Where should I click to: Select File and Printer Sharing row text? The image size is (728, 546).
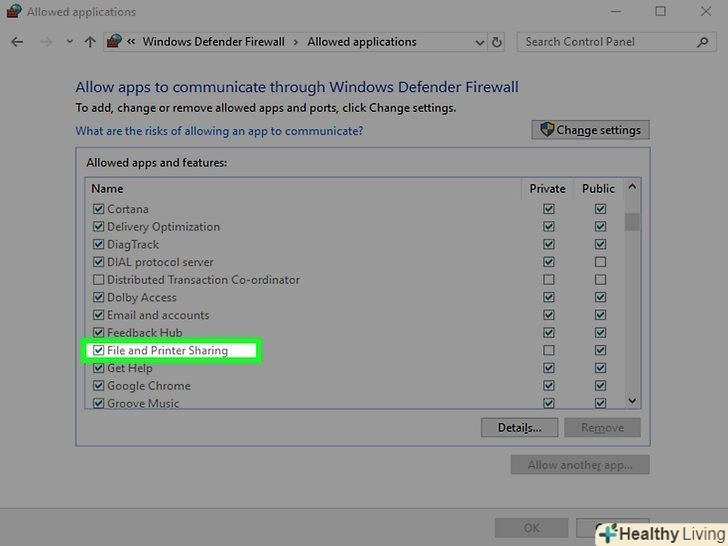click(x=167, y=350)
